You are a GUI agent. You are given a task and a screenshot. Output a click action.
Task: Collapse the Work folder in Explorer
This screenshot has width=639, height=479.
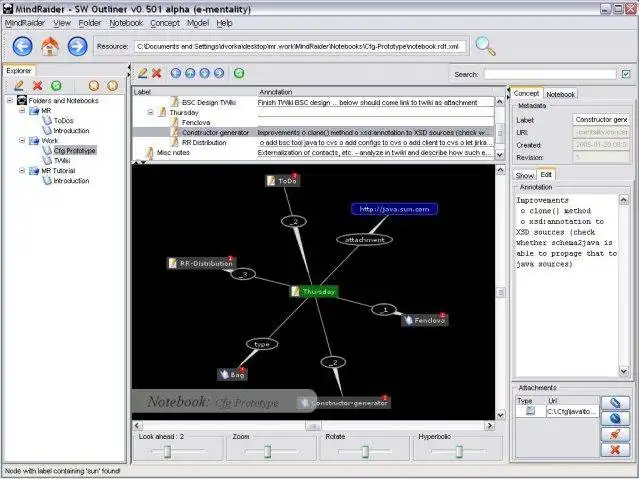(22, 140)
